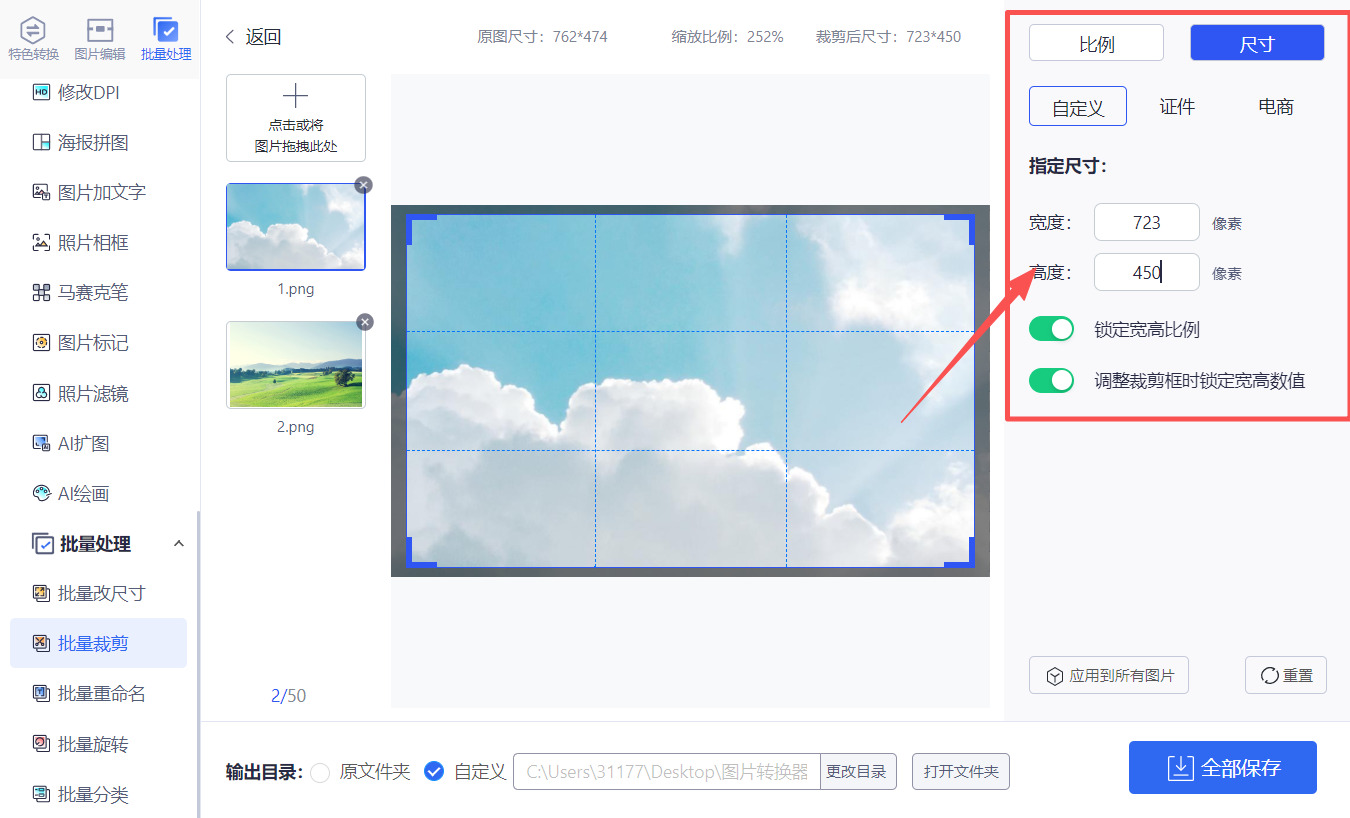The image size is (1350, 818).
Task: Select the 图片加文字 tool icon
Action: click(41, 192)
